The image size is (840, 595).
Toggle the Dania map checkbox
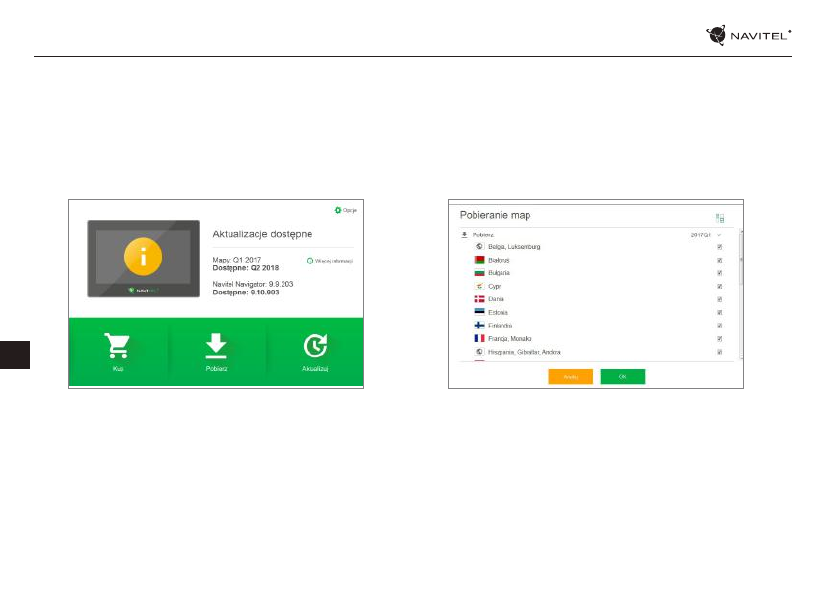click(x=719, y=299)
